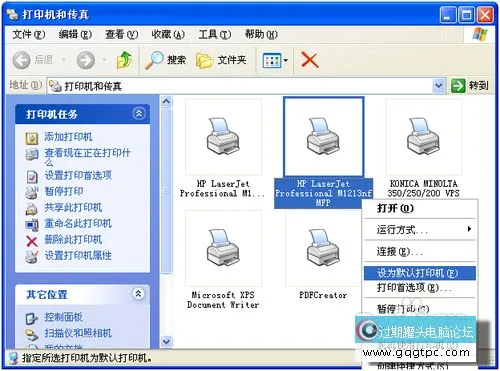Viewport: 500px width, 371px height.
Task: Go up one folder level icon
Action: tap(124, 60)
